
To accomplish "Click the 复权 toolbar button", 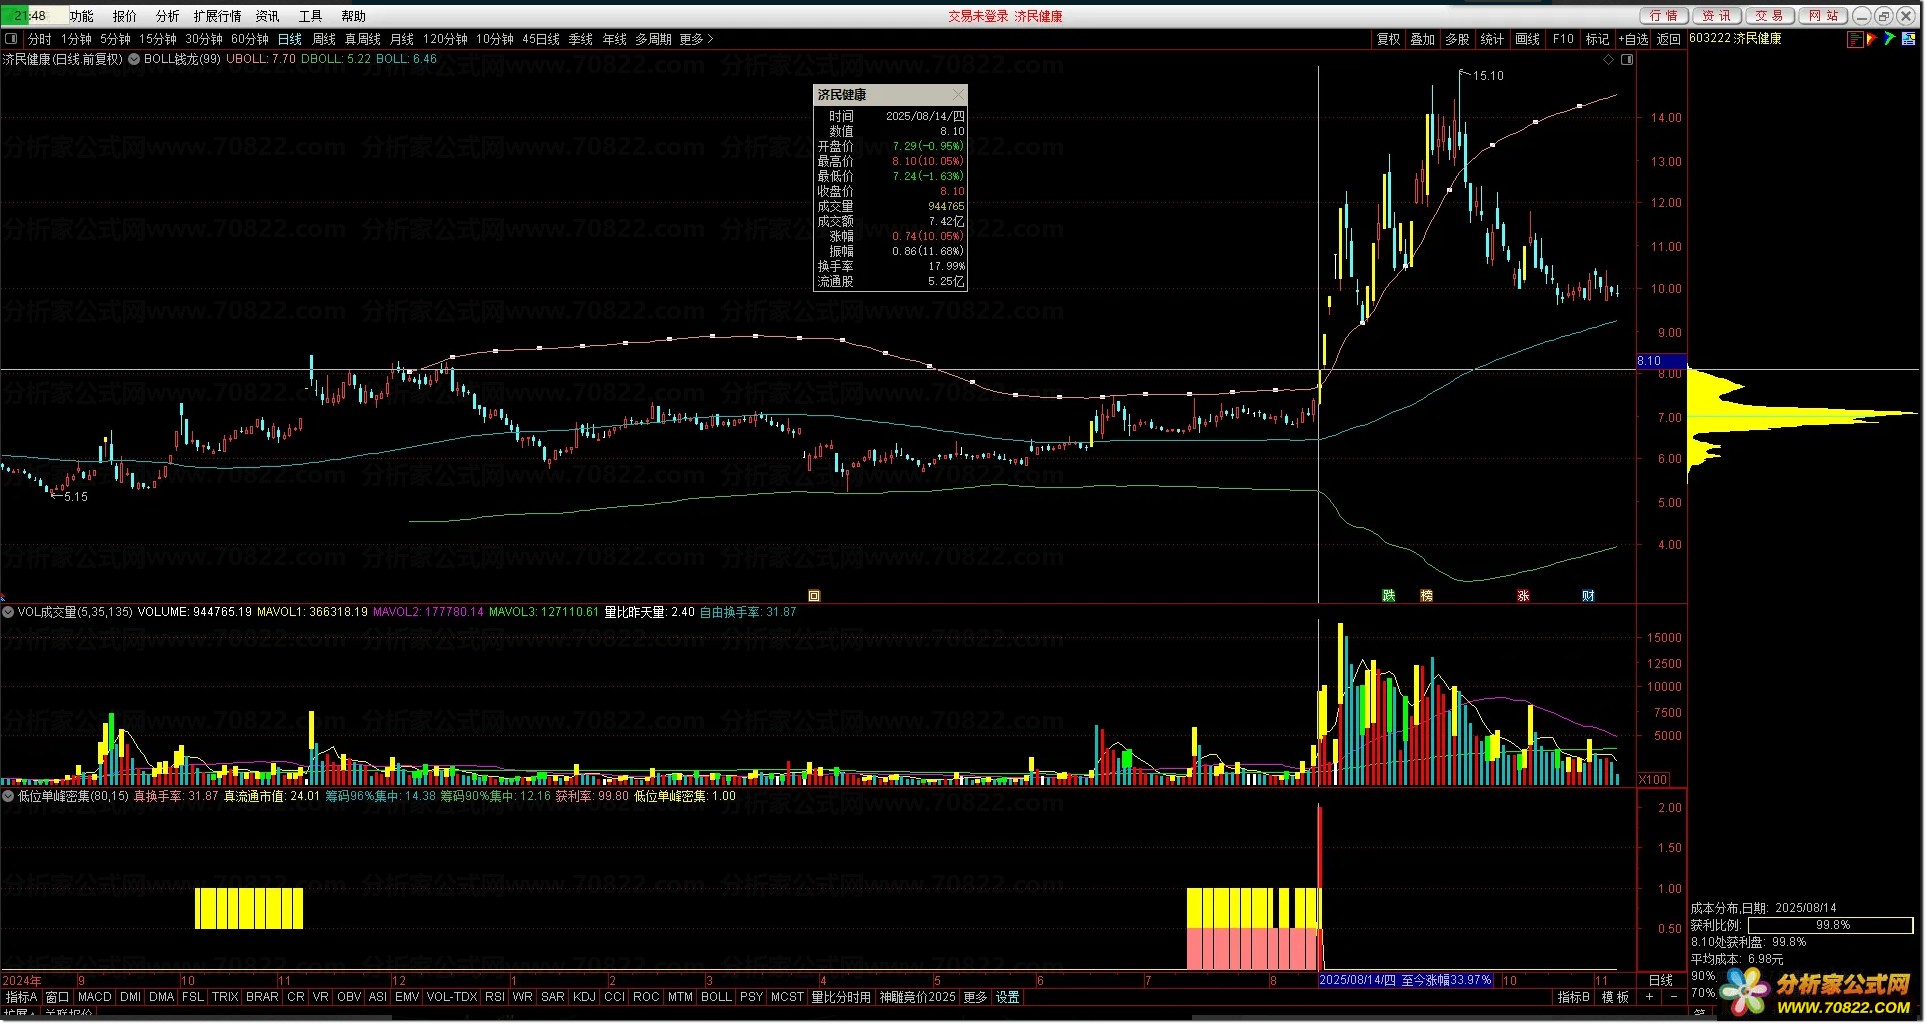I will coord(1389,39).
